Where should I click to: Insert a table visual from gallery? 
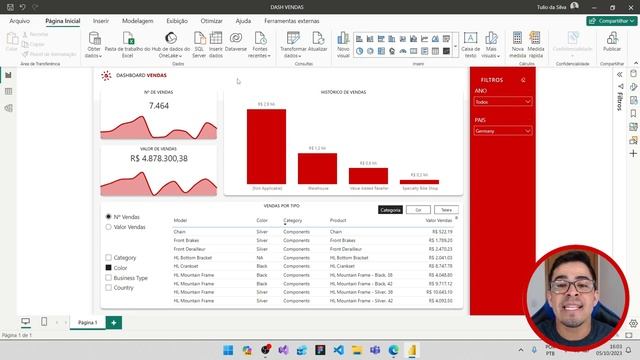436,51
